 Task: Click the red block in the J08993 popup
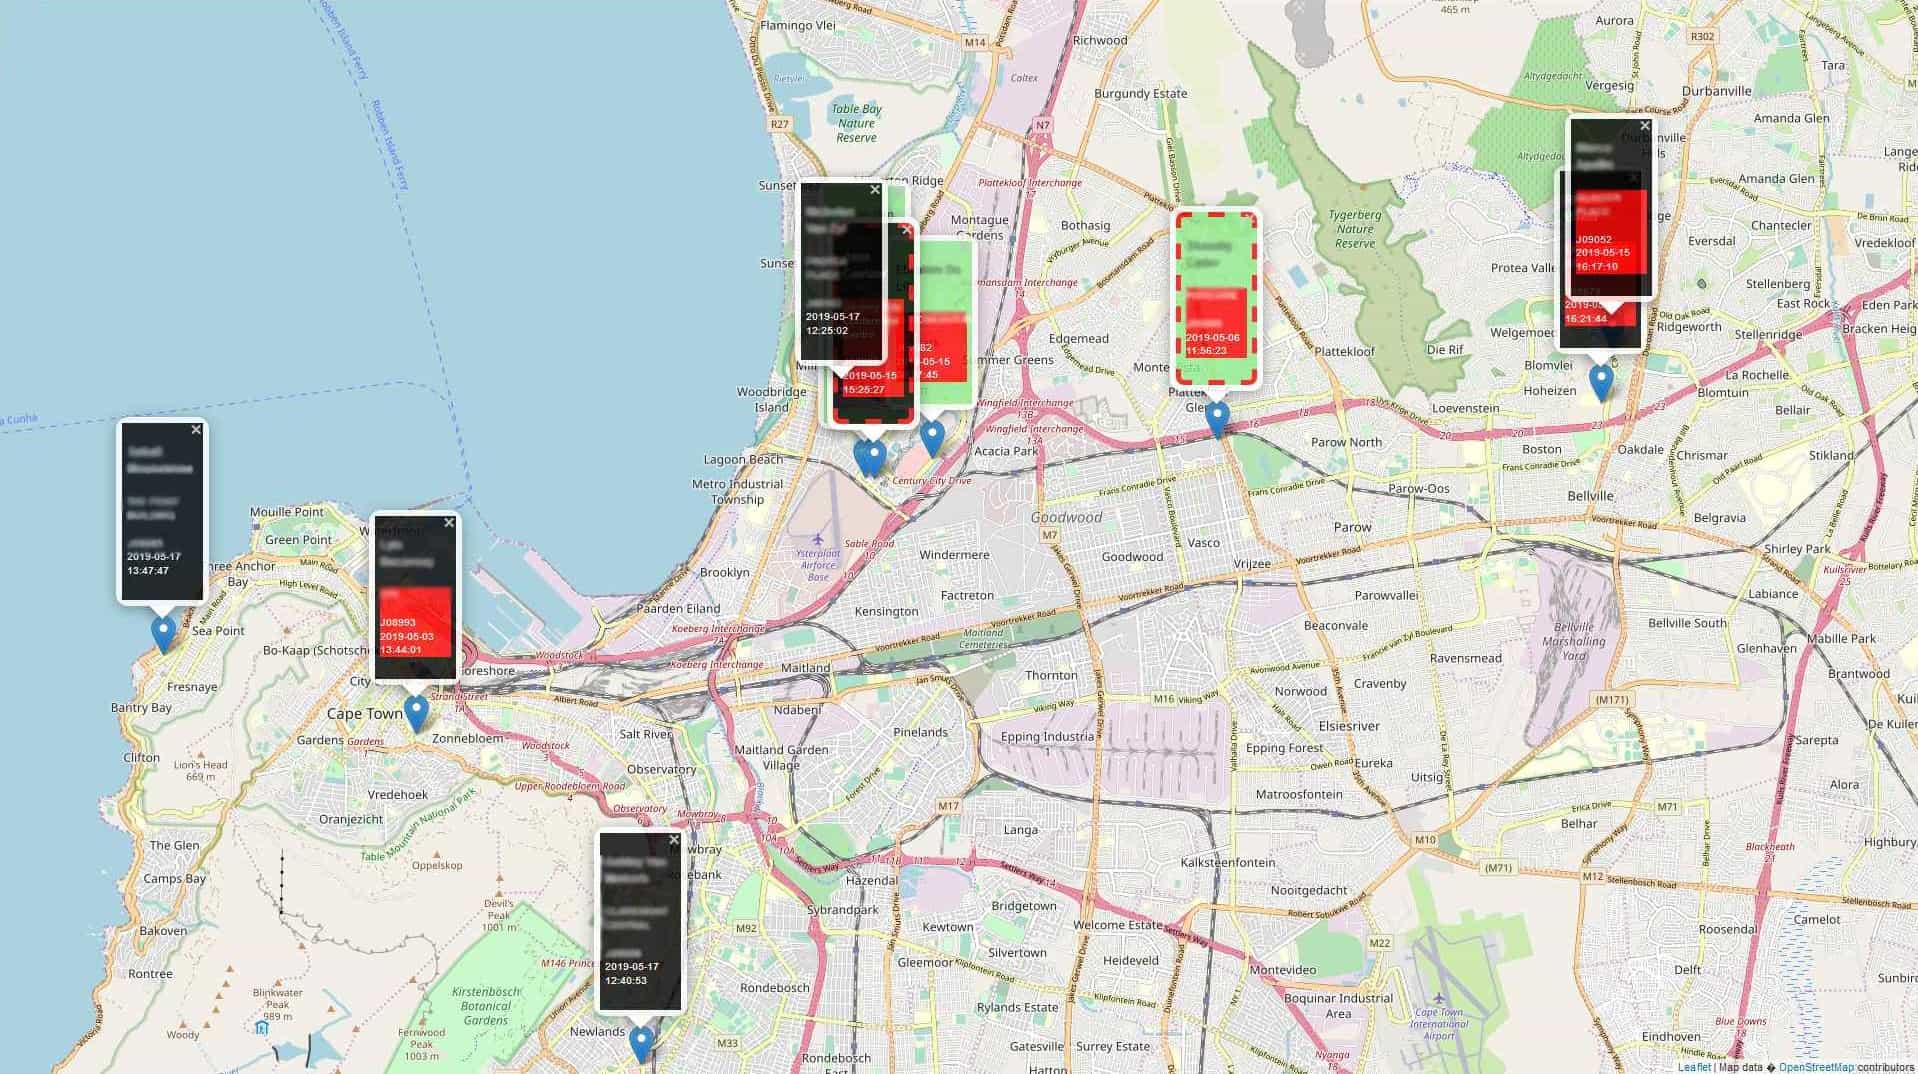[x=416, y=622]
